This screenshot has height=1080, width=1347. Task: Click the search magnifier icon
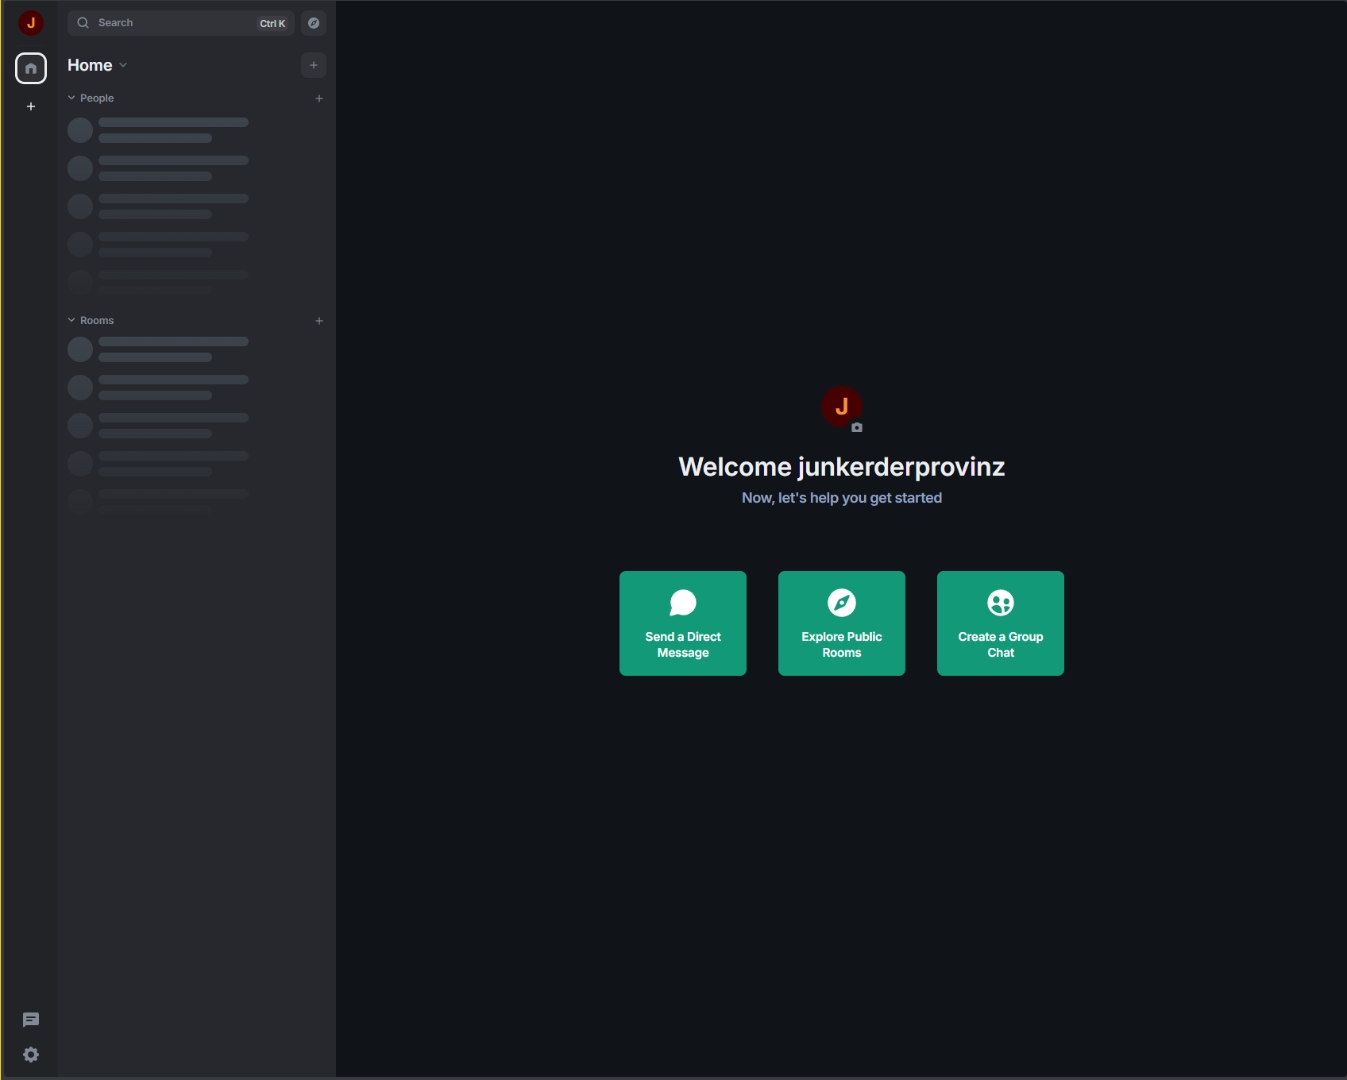tap(83, 23)
